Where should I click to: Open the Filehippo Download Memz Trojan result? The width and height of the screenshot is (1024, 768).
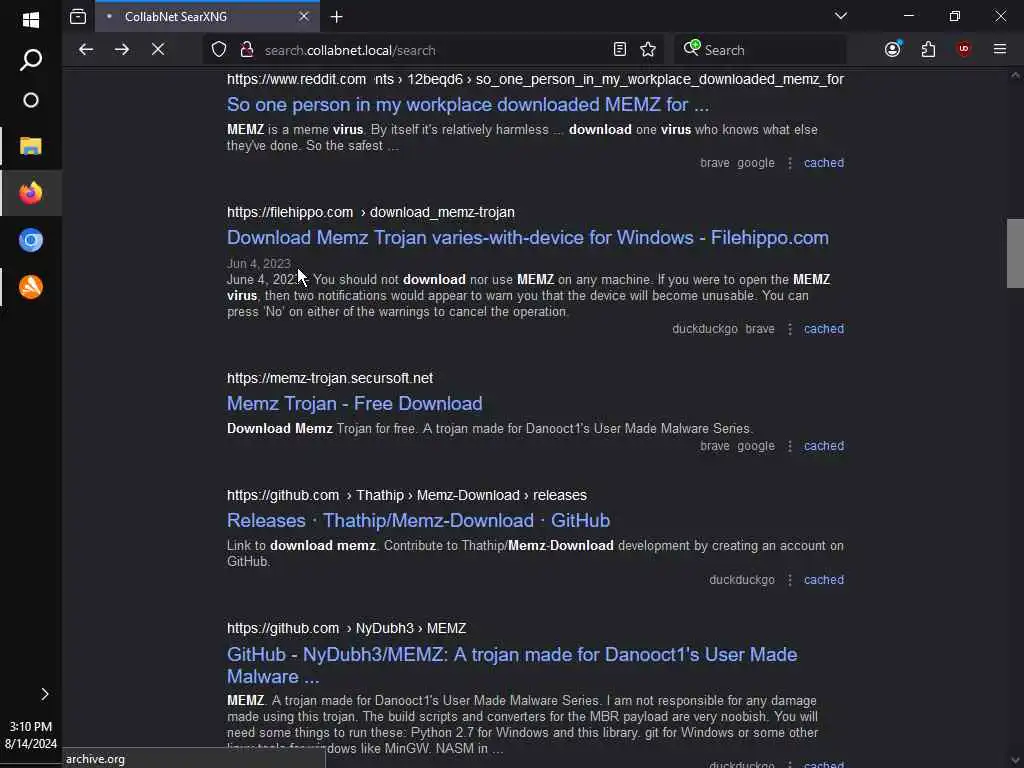coord(528,238)
